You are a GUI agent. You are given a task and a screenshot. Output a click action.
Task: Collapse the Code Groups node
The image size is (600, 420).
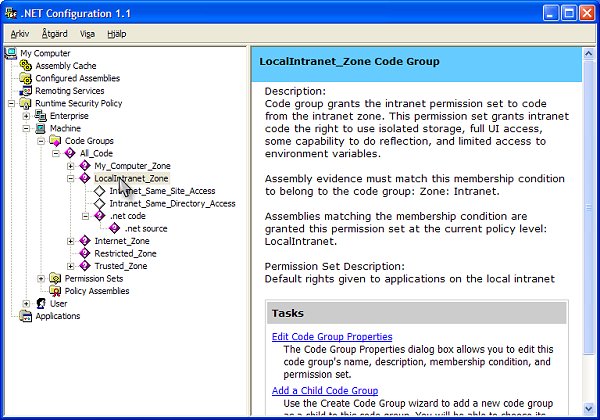[41, 141]
